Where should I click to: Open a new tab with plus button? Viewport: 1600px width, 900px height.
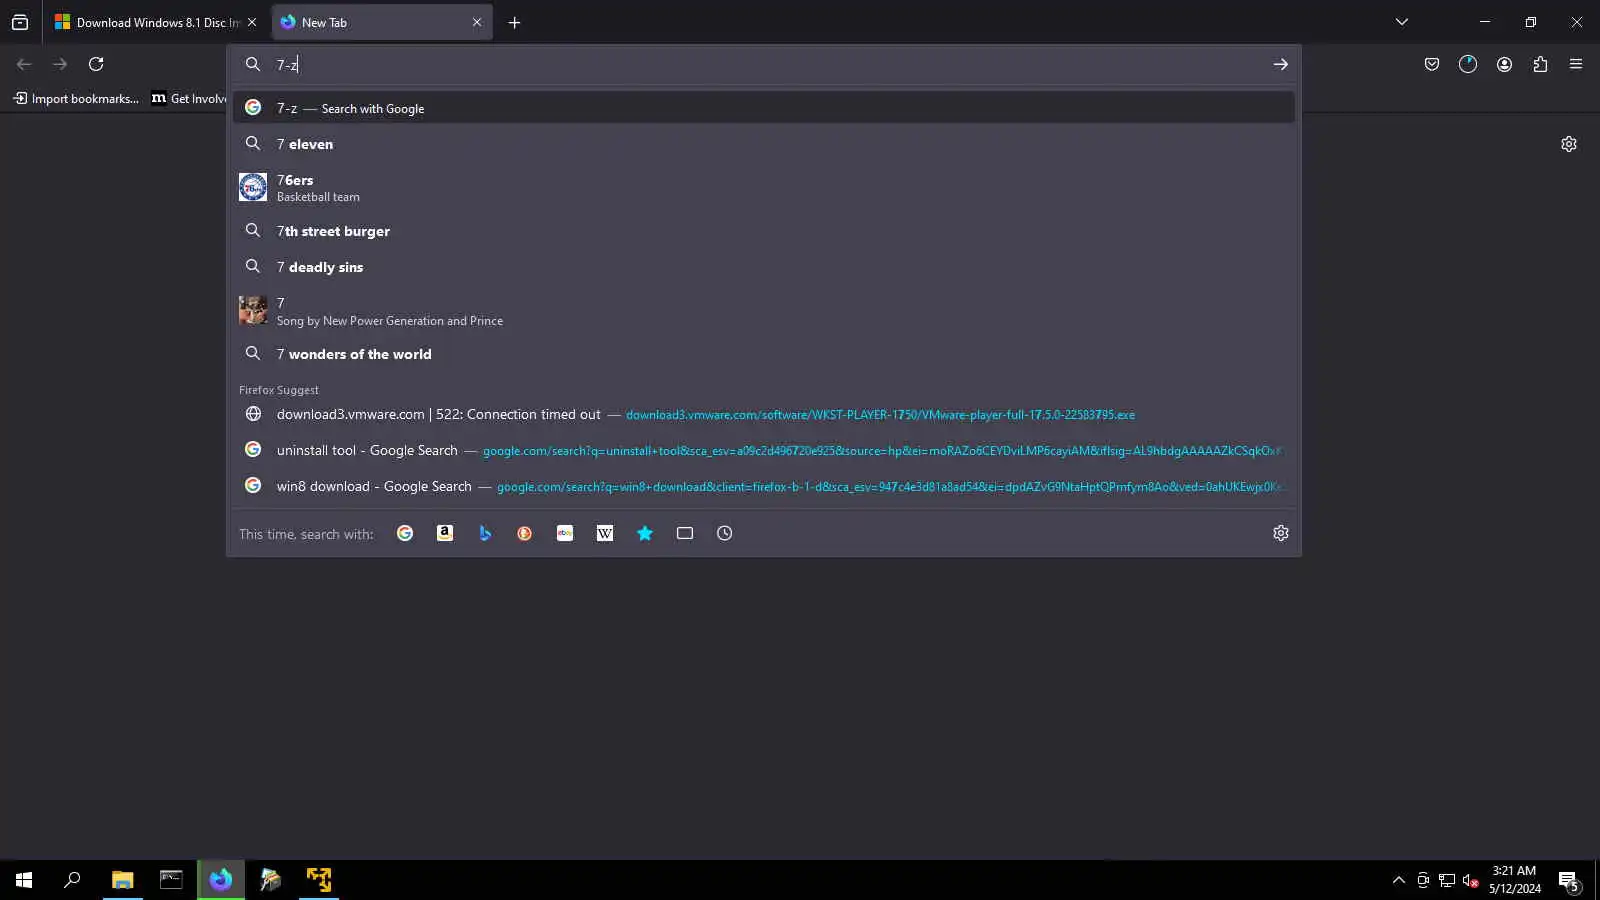point(514,22)
